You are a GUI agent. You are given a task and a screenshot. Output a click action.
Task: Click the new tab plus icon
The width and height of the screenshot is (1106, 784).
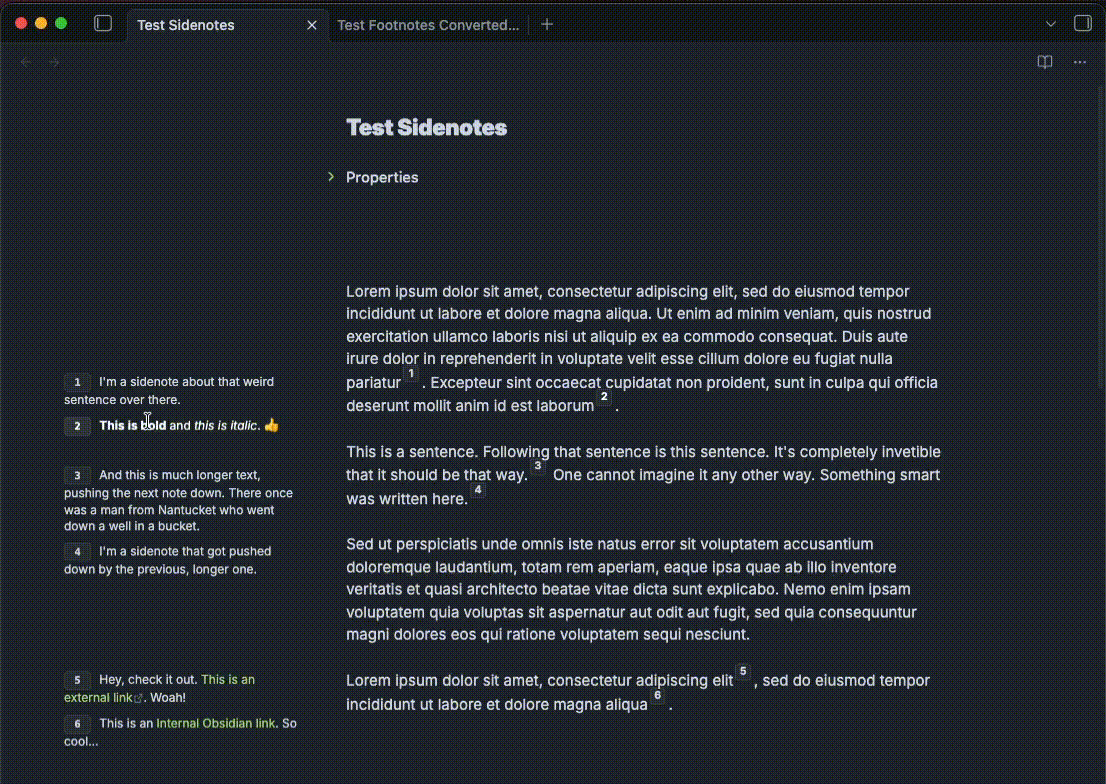[x=546, y=24]
